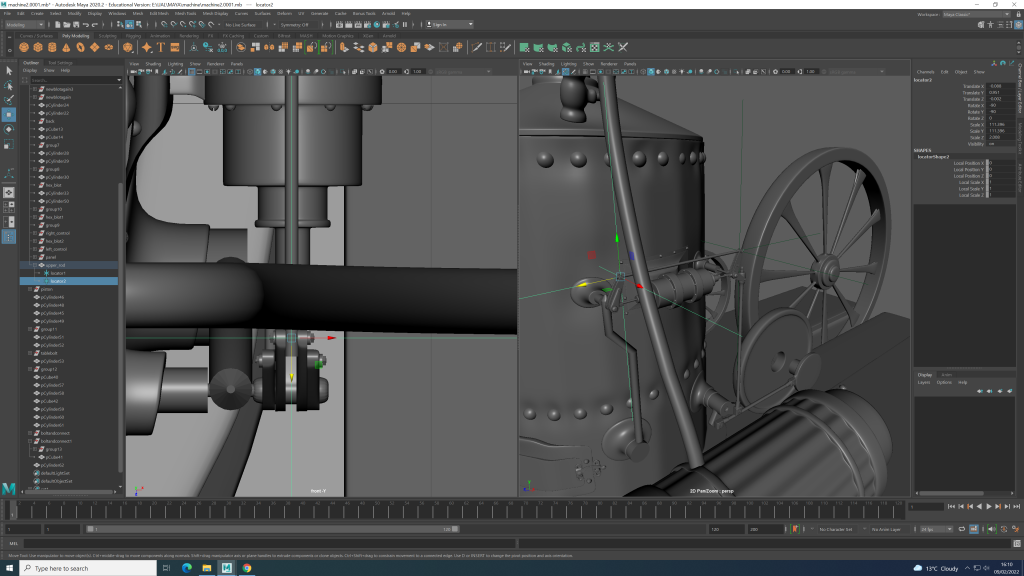
Task: Toggle the auto keyframe button
Action: [976, 529]
